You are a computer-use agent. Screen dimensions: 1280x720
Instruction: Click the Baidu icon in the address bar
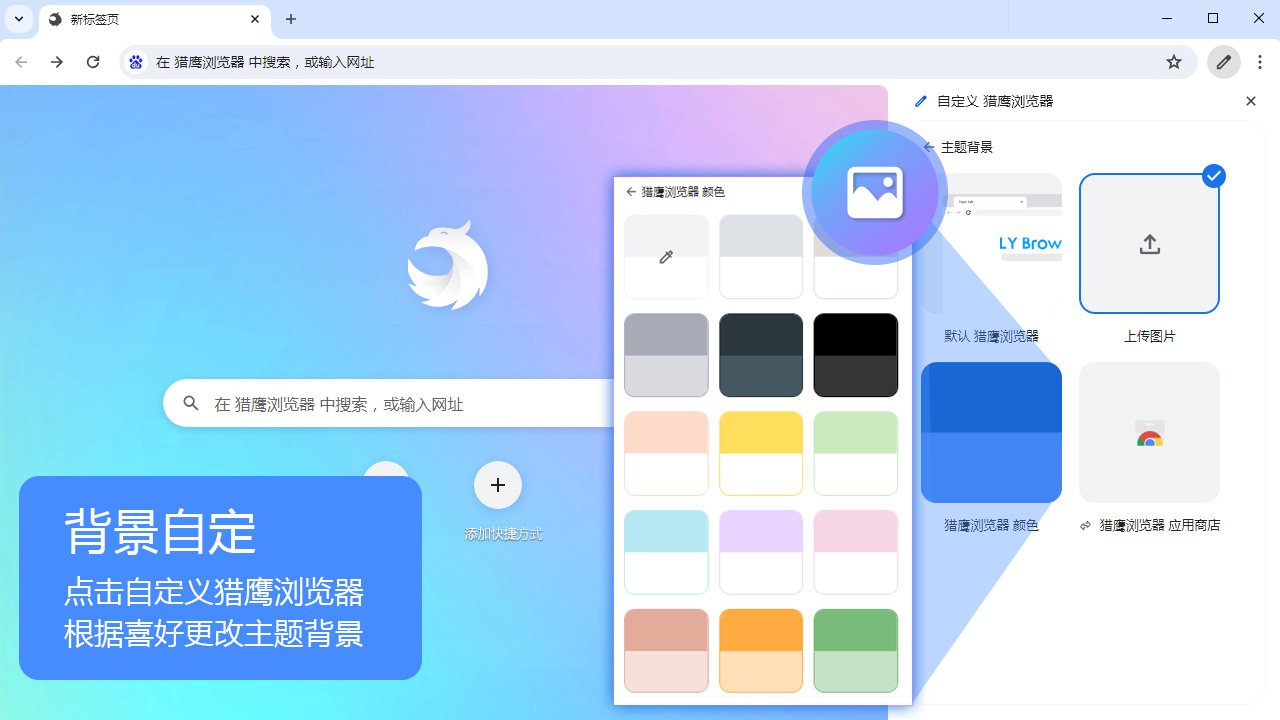(136, 62)
